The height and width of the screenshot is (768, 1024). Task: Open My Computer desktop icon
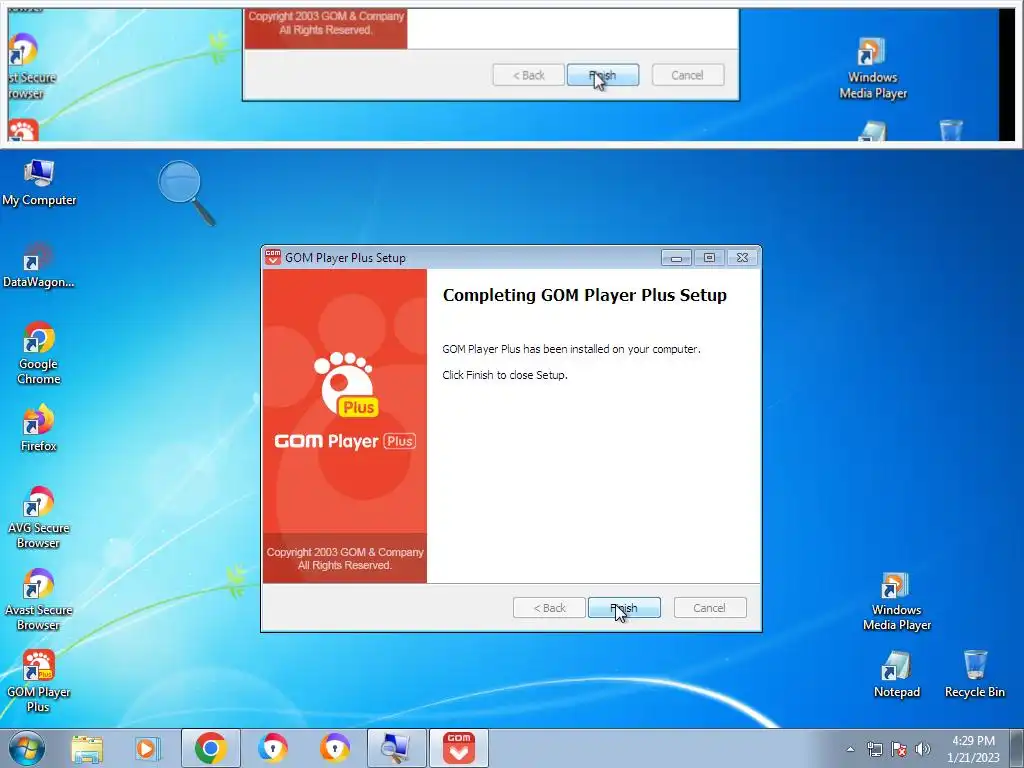tap(39, 183)
